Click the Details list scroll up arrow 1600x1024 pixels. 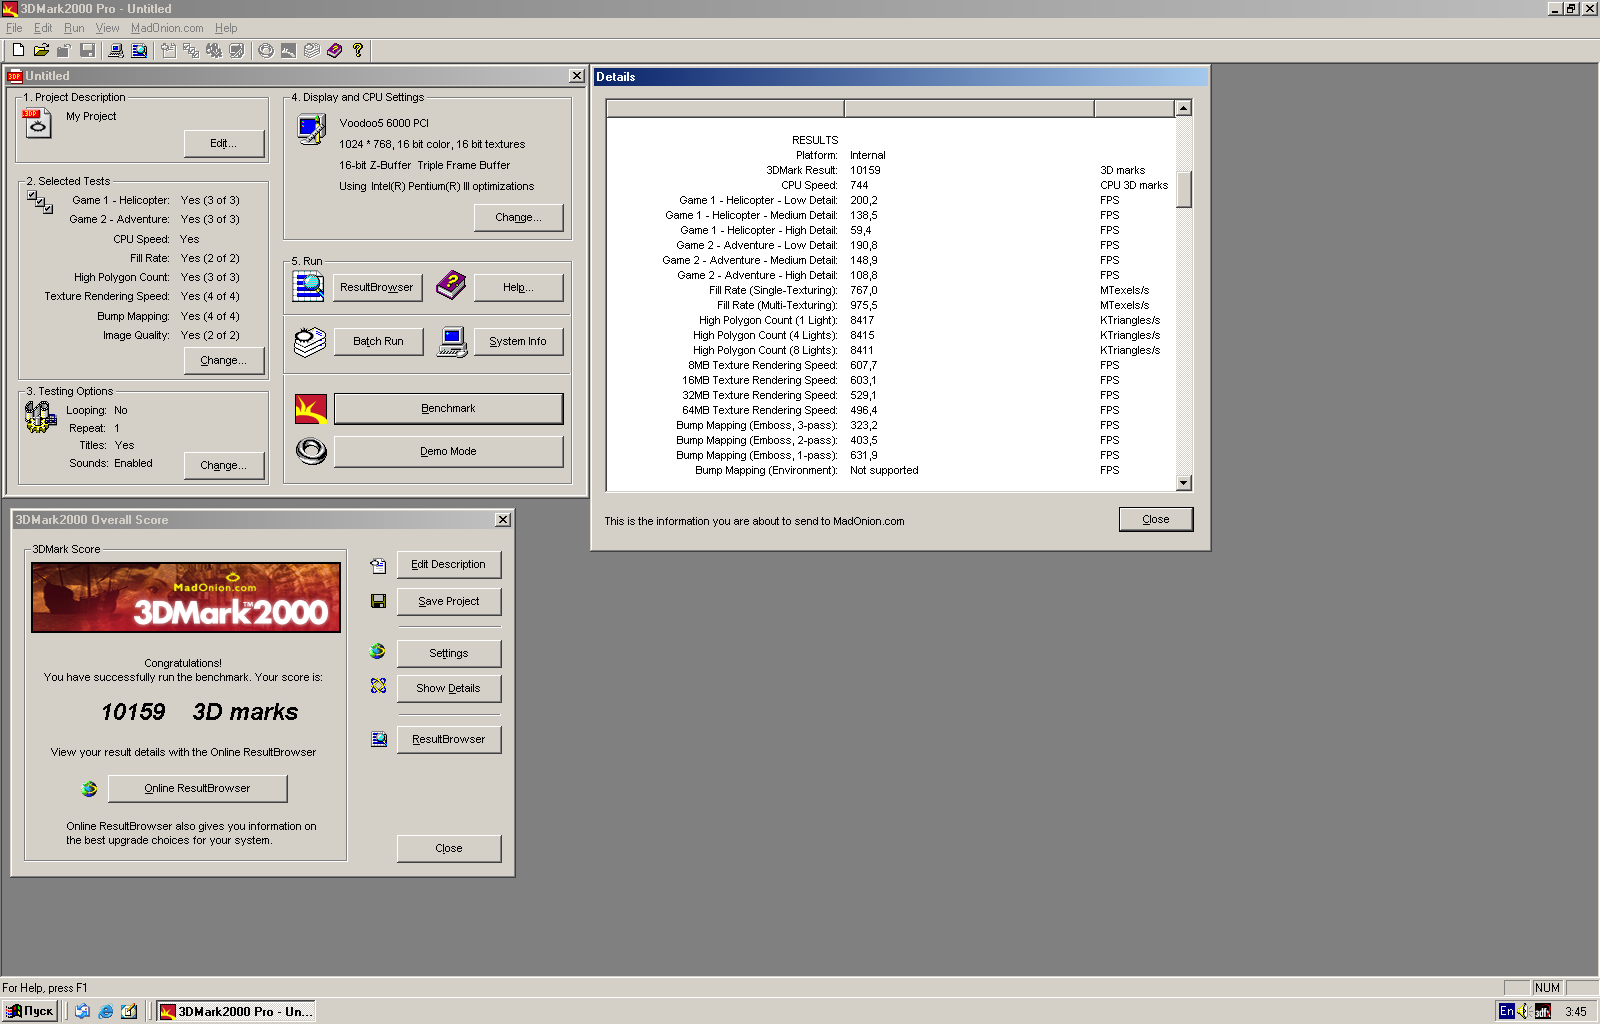coord(1184,108)
